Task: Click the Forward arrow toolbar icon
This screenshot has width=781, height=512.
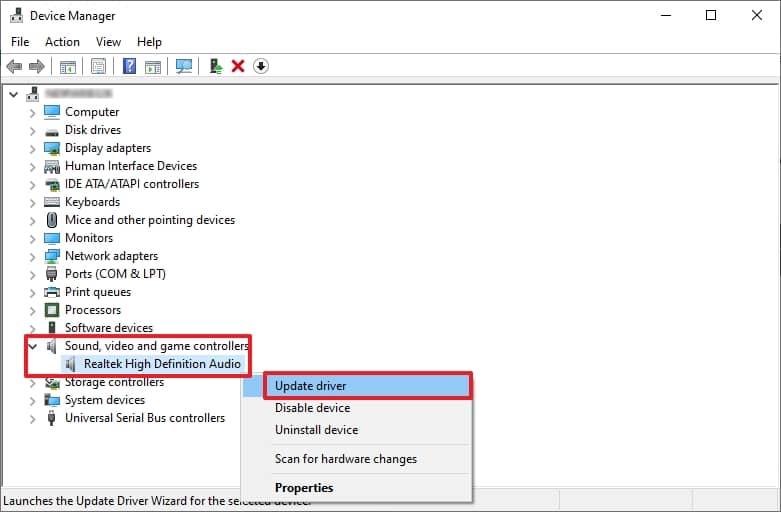Action: click(37, 66)
